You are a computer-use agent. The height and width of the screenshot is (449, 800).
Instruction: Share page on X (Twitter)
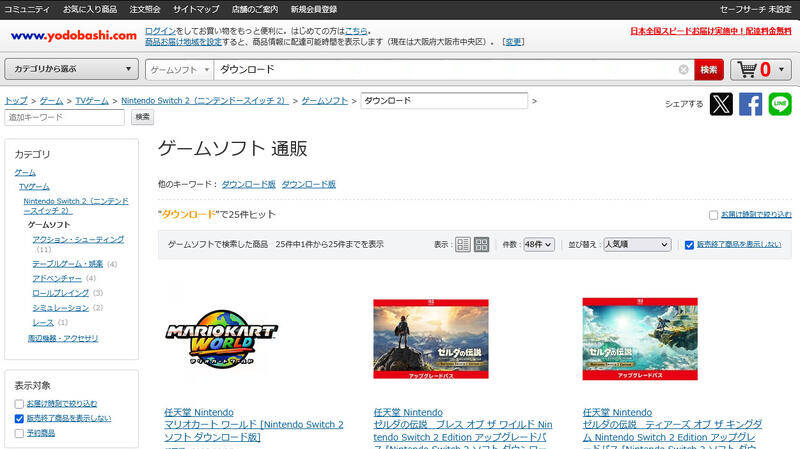(x=721, y=104)
